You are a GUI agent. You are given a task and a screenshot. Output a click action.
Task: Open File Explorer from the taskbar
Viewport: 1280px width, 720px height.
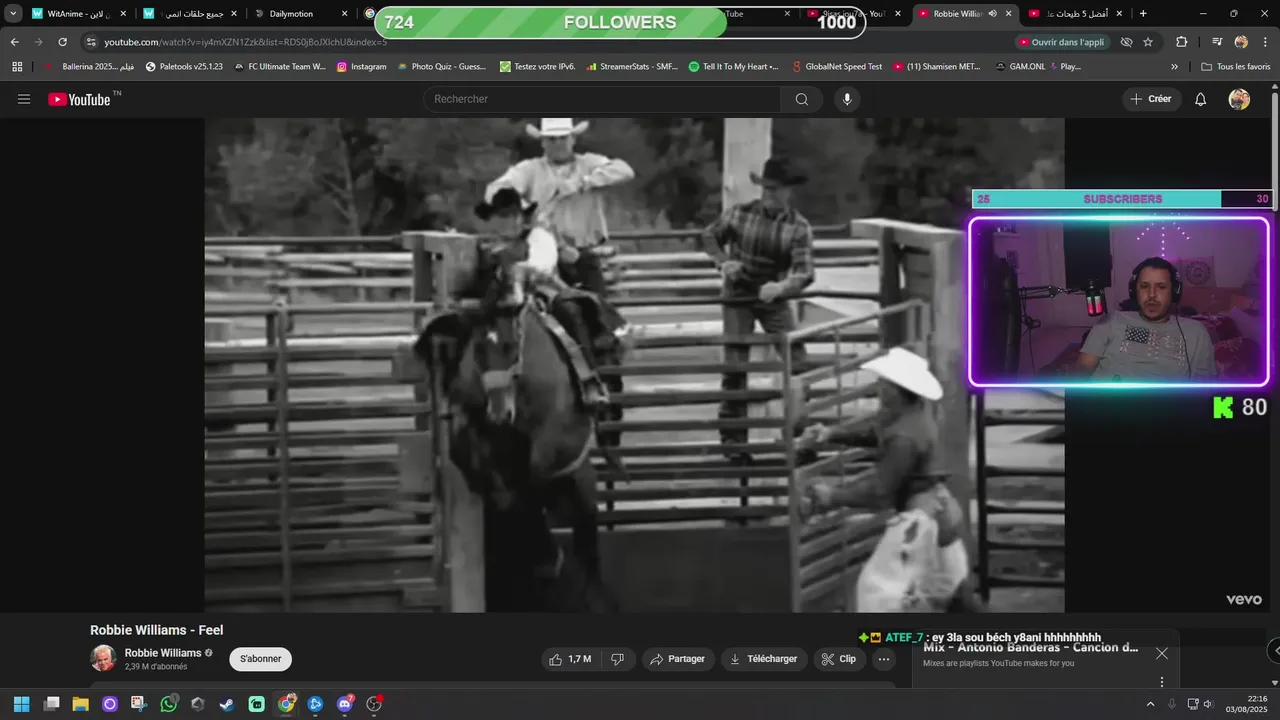coord(80,704)
